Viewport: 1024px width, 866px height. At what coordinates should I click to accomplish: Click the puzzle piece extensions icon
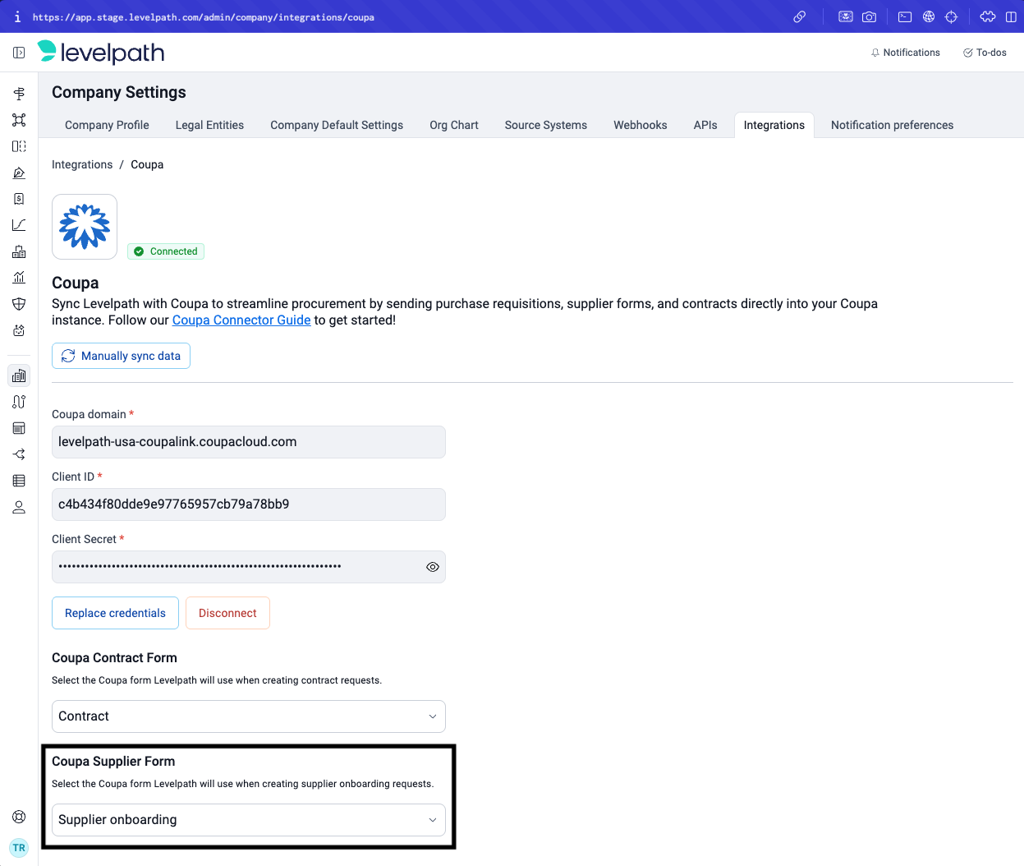[x=987, y=17]
